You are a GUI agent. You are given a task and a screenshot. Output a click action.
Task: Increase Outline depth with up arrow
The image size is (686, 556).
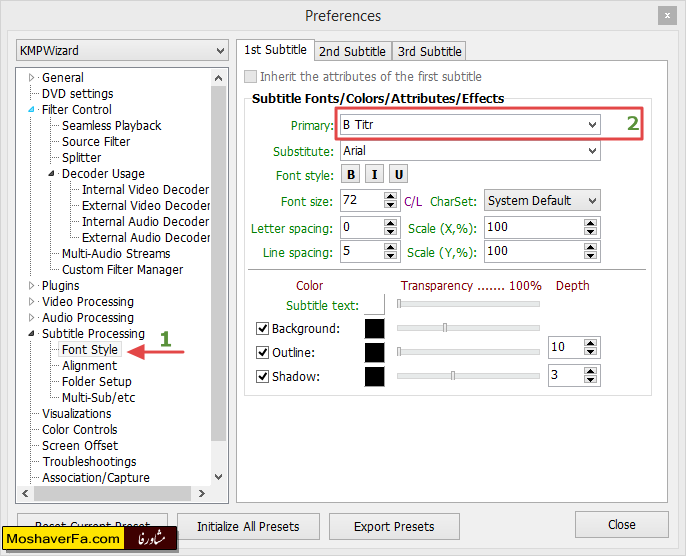pos(591,343)
